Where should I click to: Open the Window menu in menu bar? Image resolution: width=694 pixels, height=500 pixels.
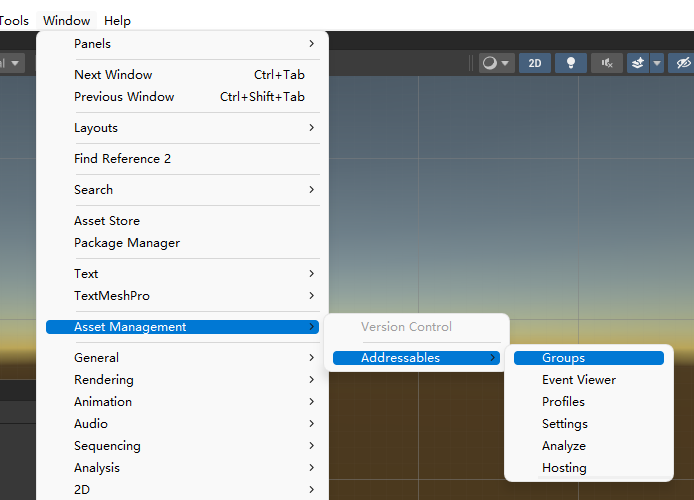click(x=66, y=21)
